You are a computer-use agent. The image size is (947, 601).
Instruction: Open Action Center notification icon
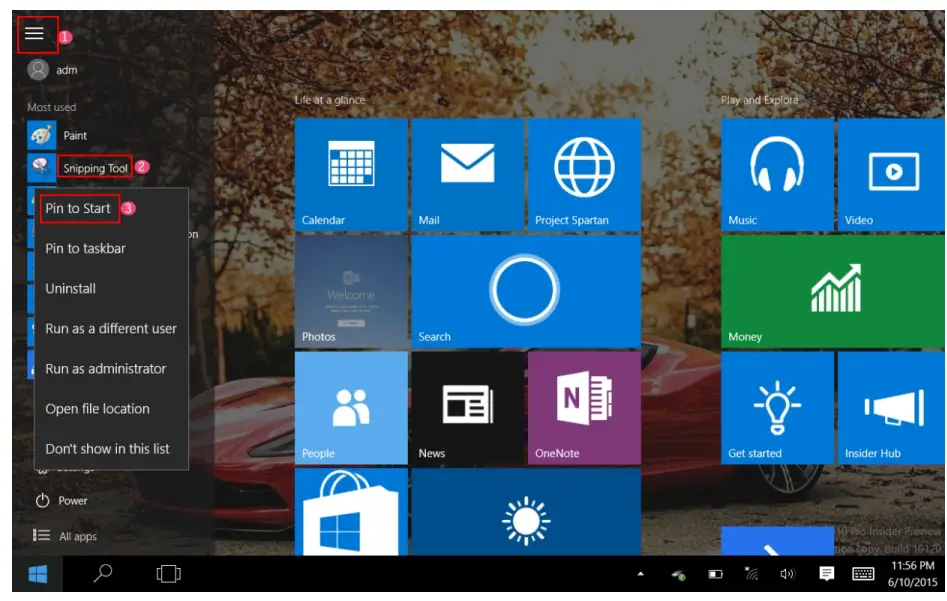coord(827,573)
